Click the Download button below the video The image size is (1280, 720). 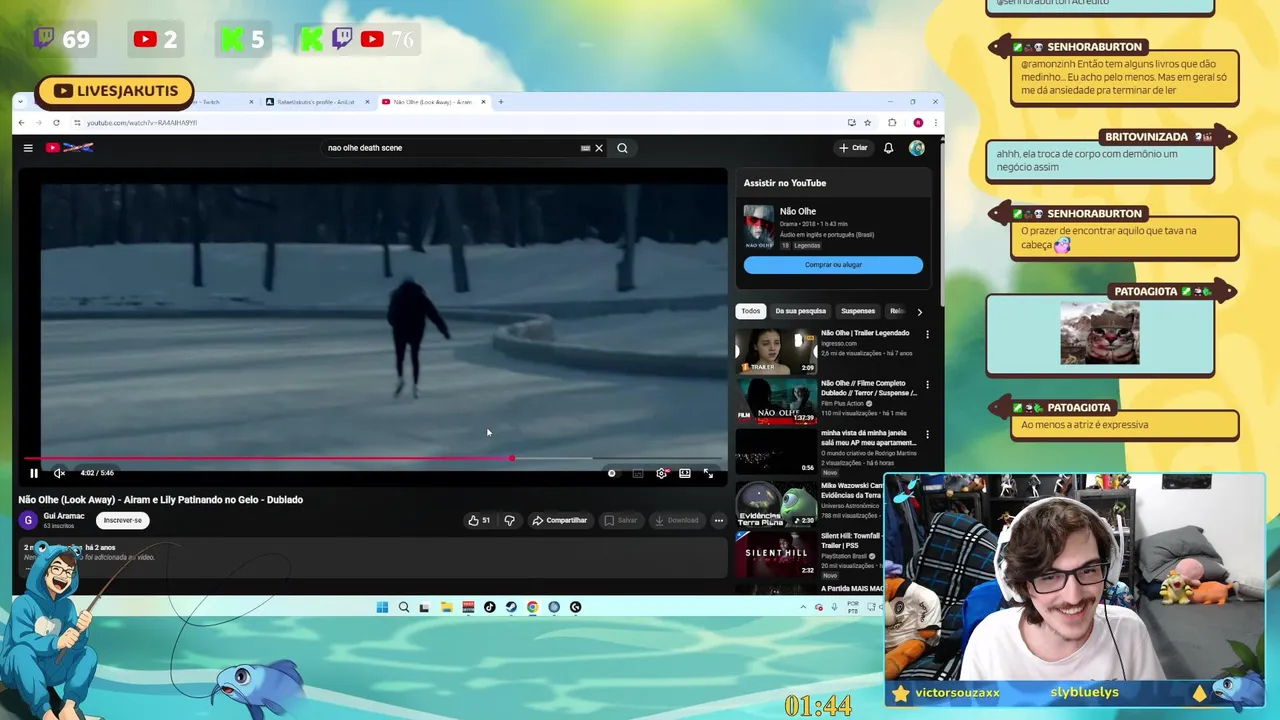(x=677, y=520)
